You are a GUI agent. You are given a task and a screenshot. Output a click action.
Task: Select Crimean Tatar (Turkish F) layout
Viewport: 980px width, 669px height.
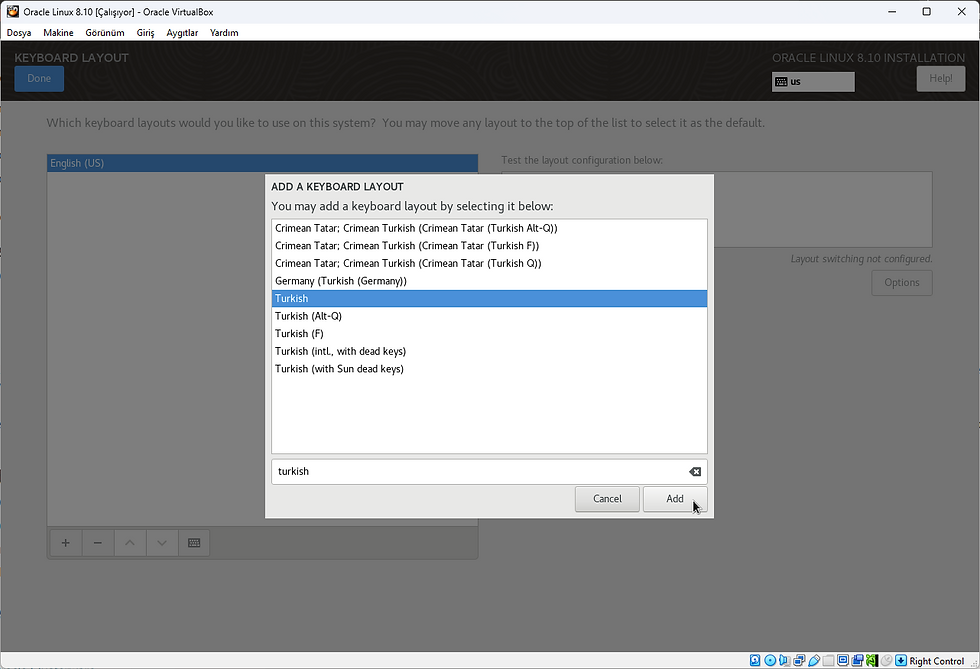pyautogui.click(x=489, y=246)
